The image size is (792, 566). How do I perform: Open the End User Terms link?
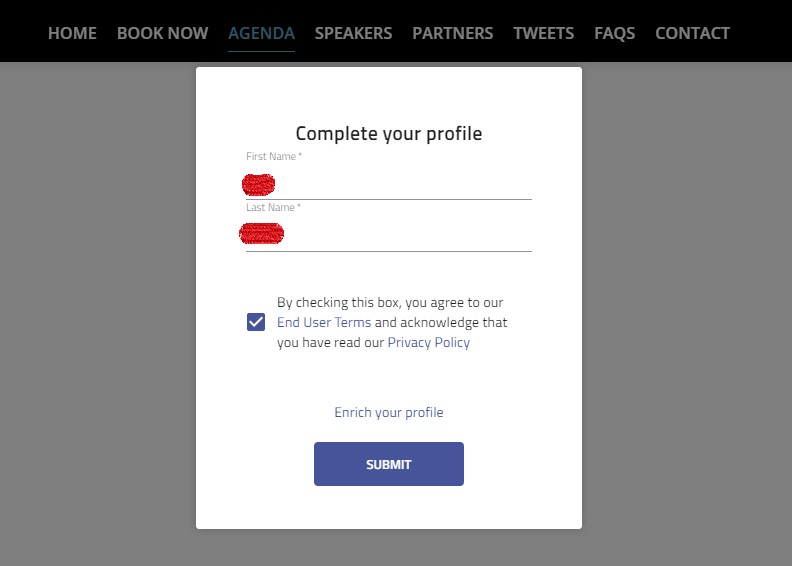click(x=324, y=322)
